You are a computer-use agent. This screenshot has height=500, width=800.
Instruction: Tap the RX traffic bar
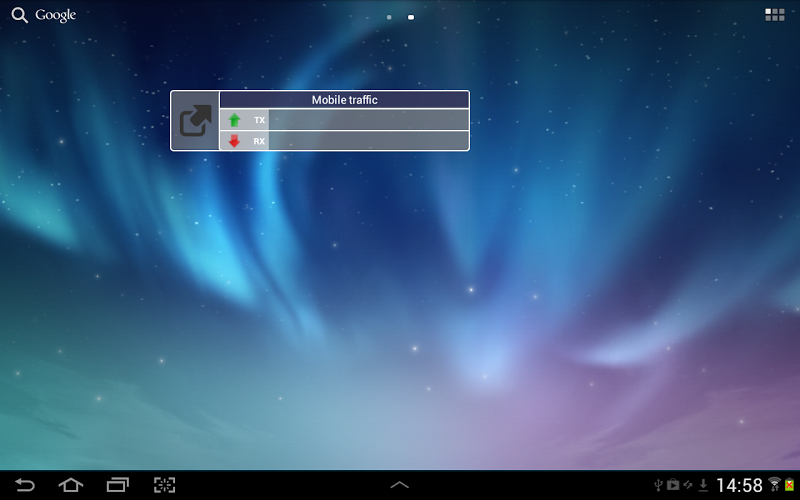pyautogui.click(x=368, y=141)
